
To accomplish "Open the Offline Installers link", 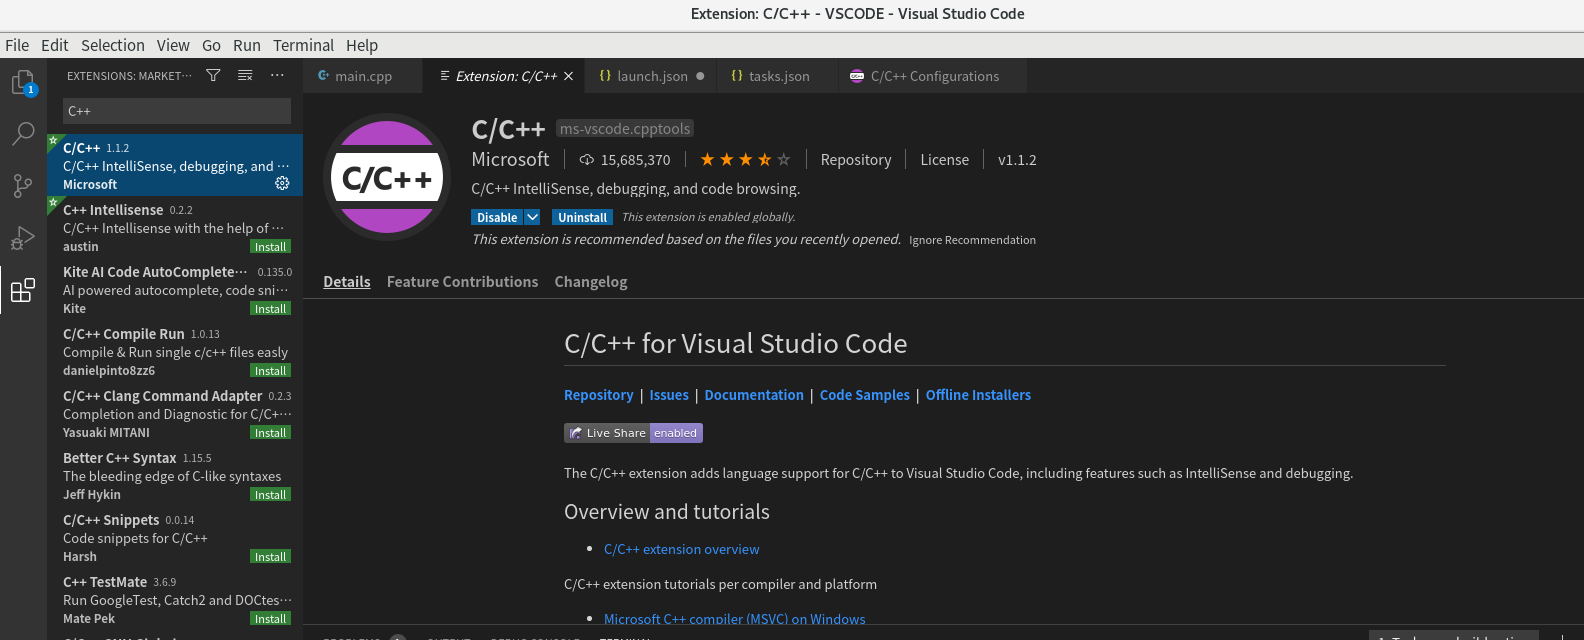I will 978,395.
